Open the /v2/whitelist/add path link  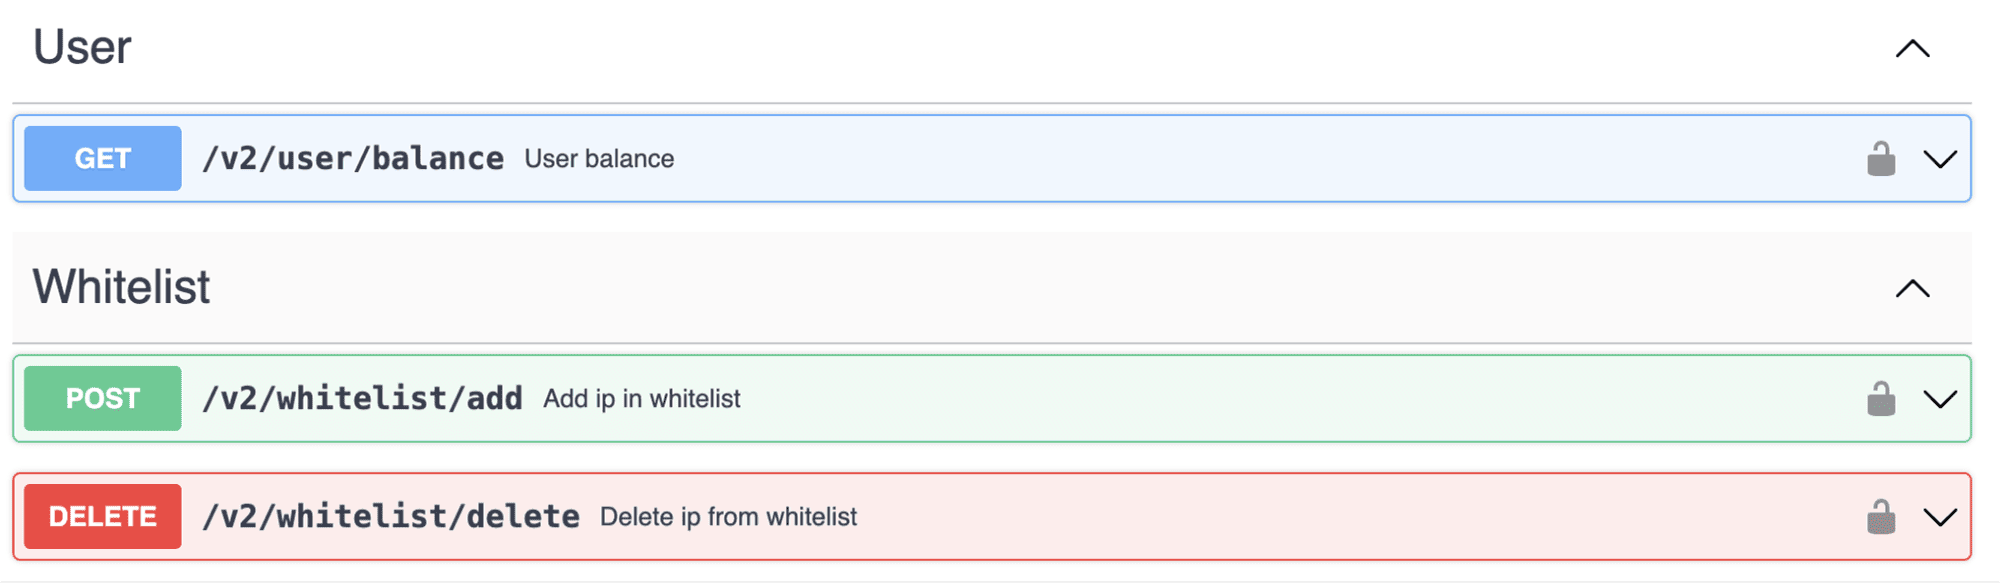362,398
